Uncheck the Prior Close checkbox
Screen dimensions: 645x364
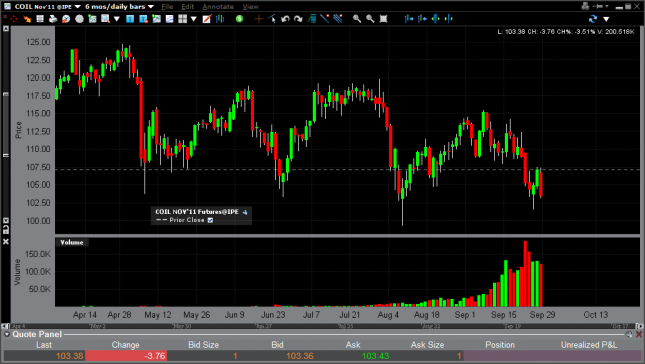pos(210,220)
